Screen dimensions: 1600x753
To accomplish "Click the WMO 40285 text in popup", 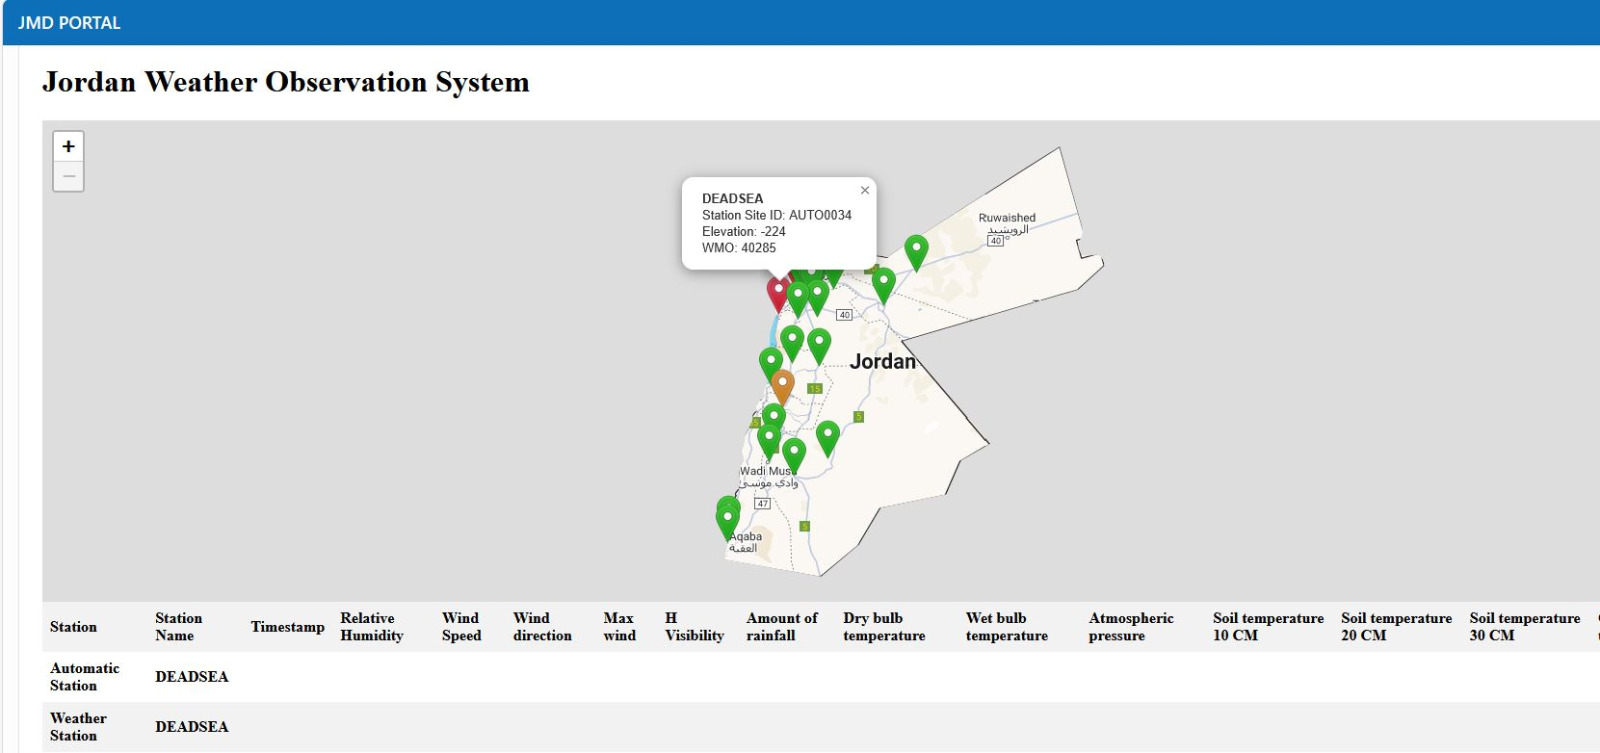I will click(x=739, y=248).
